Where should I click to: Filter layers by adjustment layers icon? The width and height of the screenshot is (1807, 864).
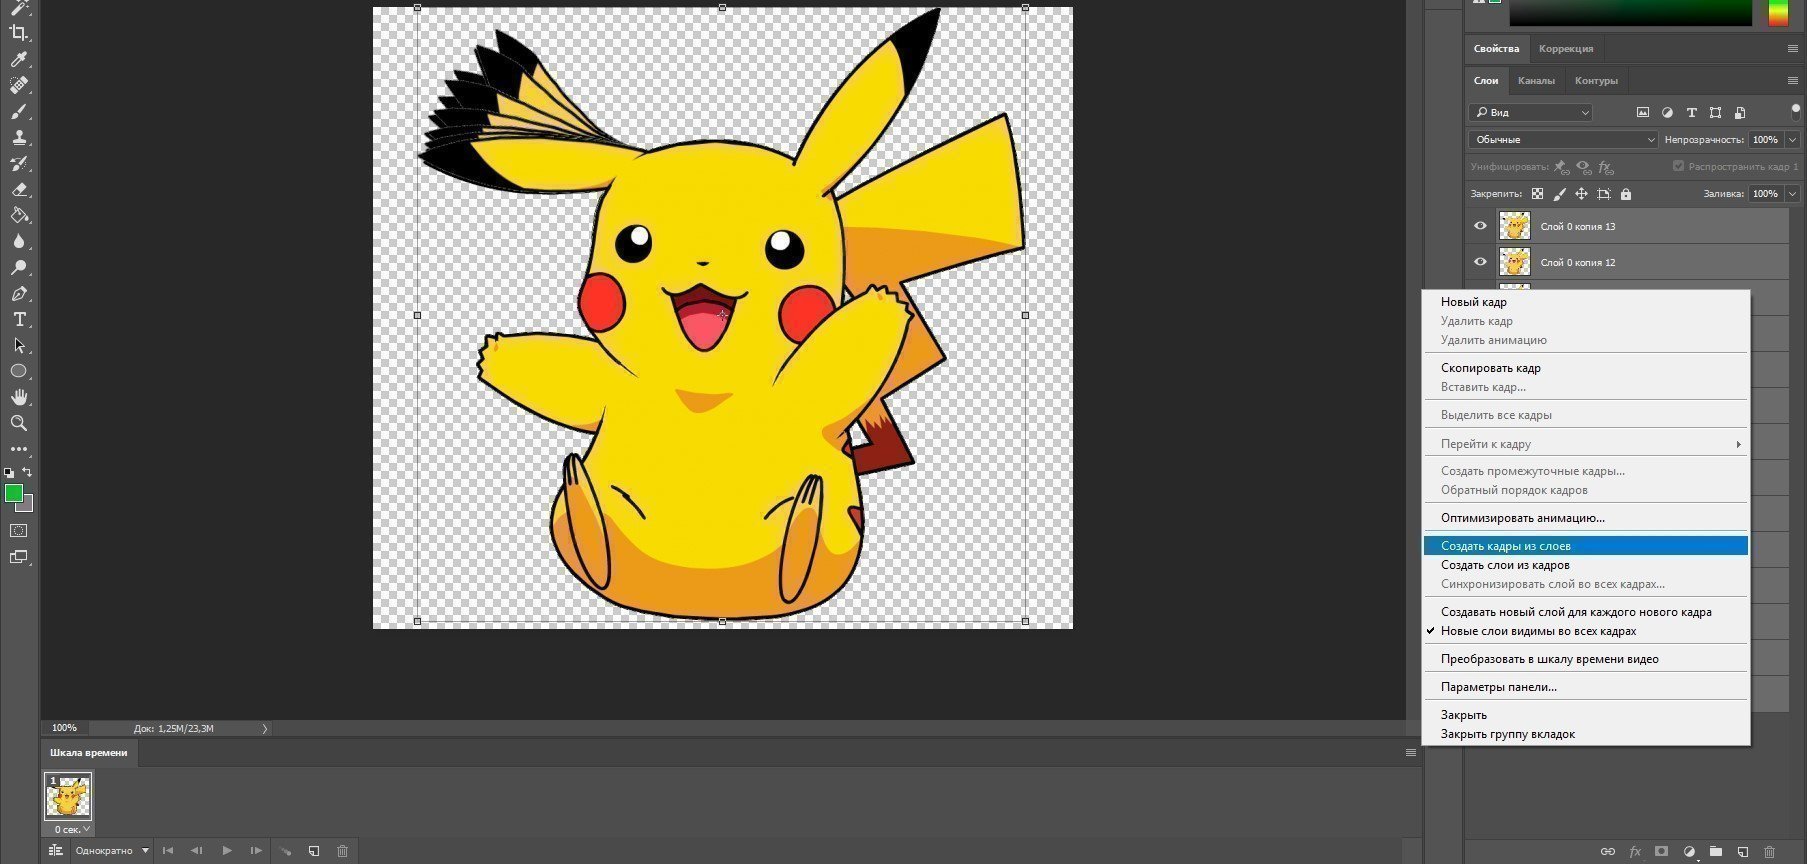click(x=1667, y=113)
